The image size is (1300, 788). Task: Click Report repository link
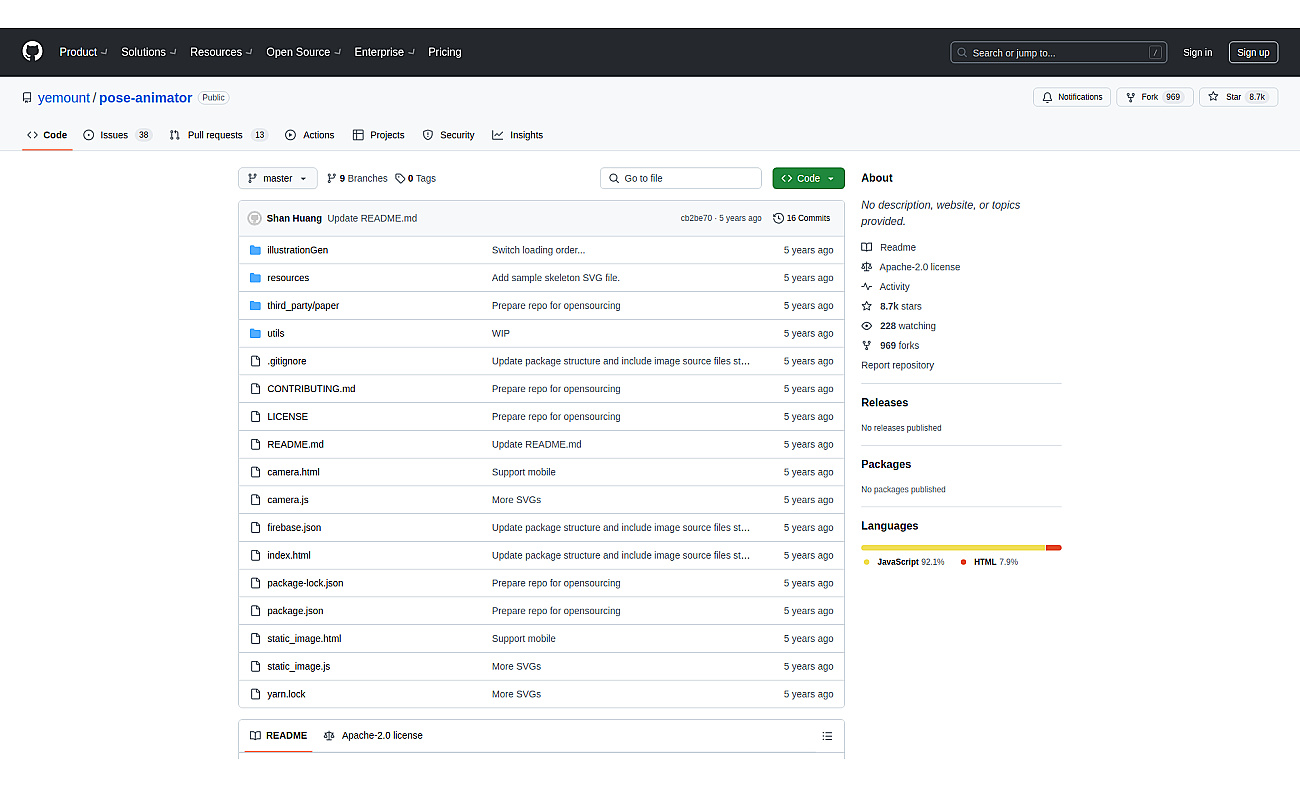897,366
